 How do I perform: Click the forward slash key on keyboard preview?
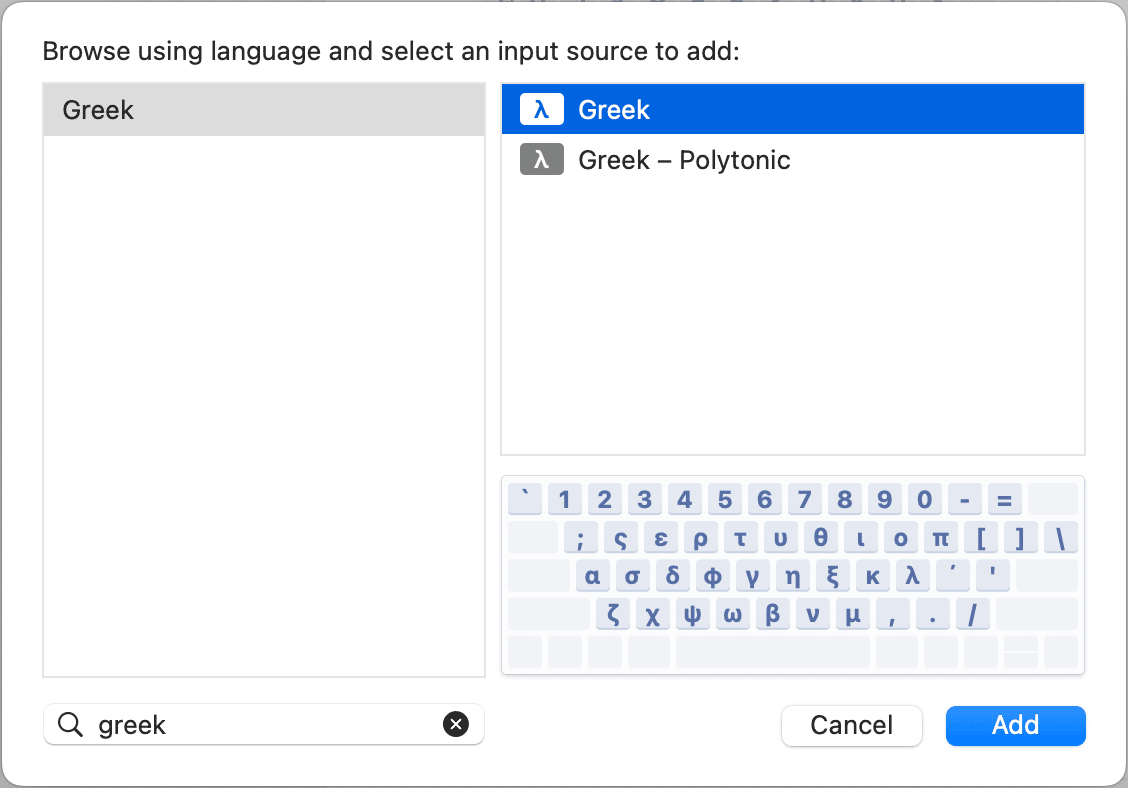tap(973, 615)
